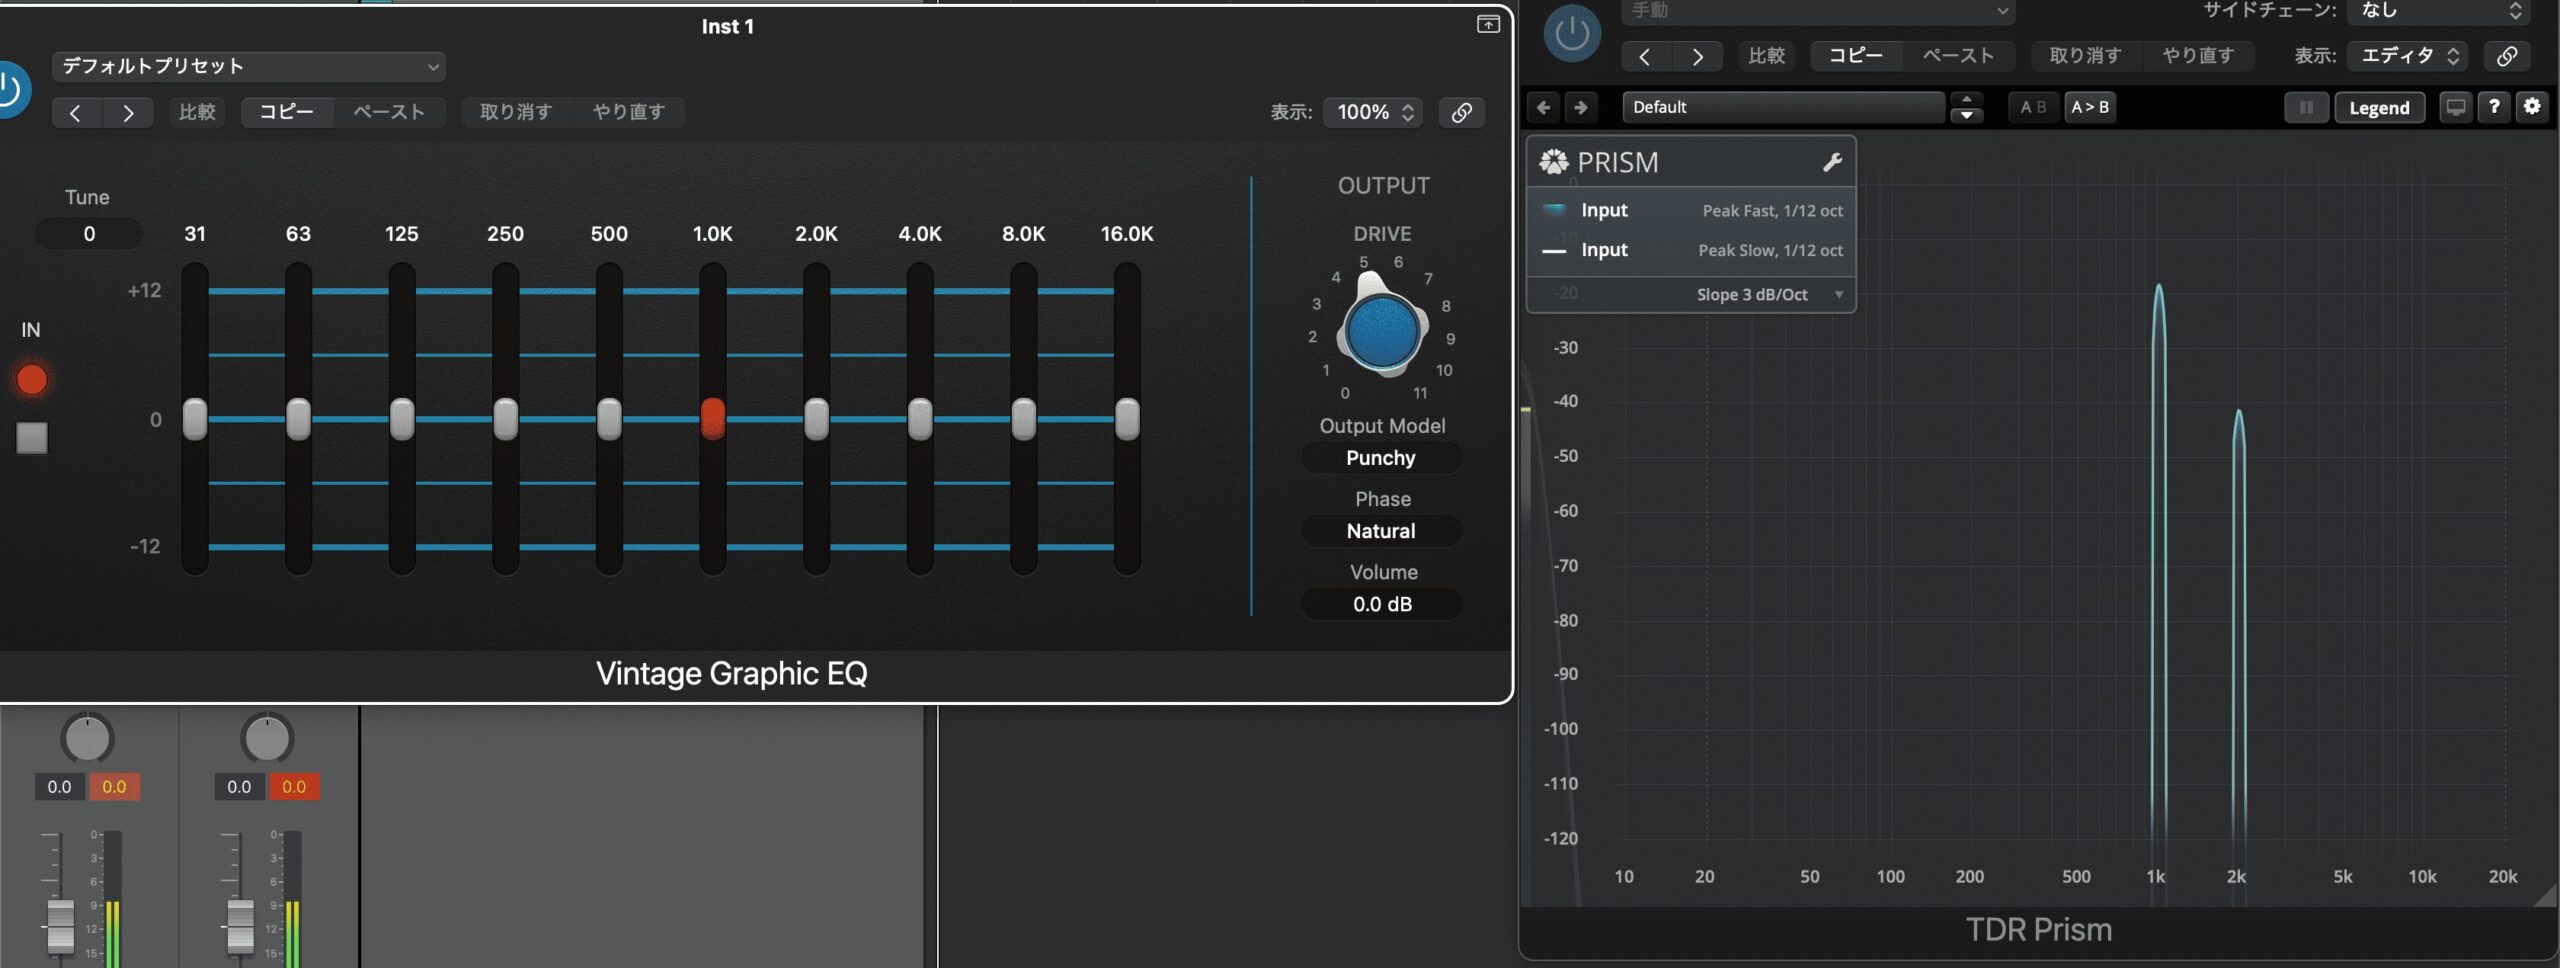This screenshot has height=968, width=2560.
Task: Click the TDR Prism next preset arrow
Action: (x=1581, y=107)
